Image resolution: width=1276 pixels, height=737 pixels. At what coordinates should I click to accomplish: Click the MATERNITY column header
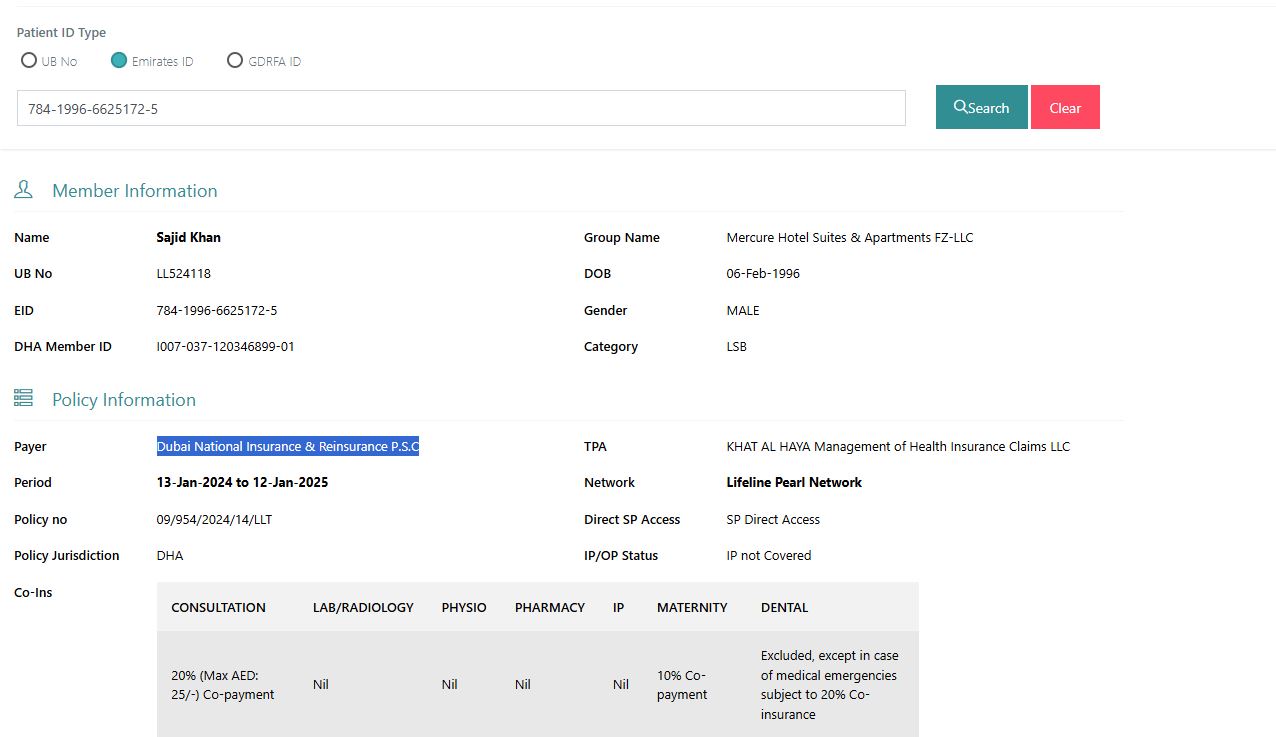[x=692, y=607]
